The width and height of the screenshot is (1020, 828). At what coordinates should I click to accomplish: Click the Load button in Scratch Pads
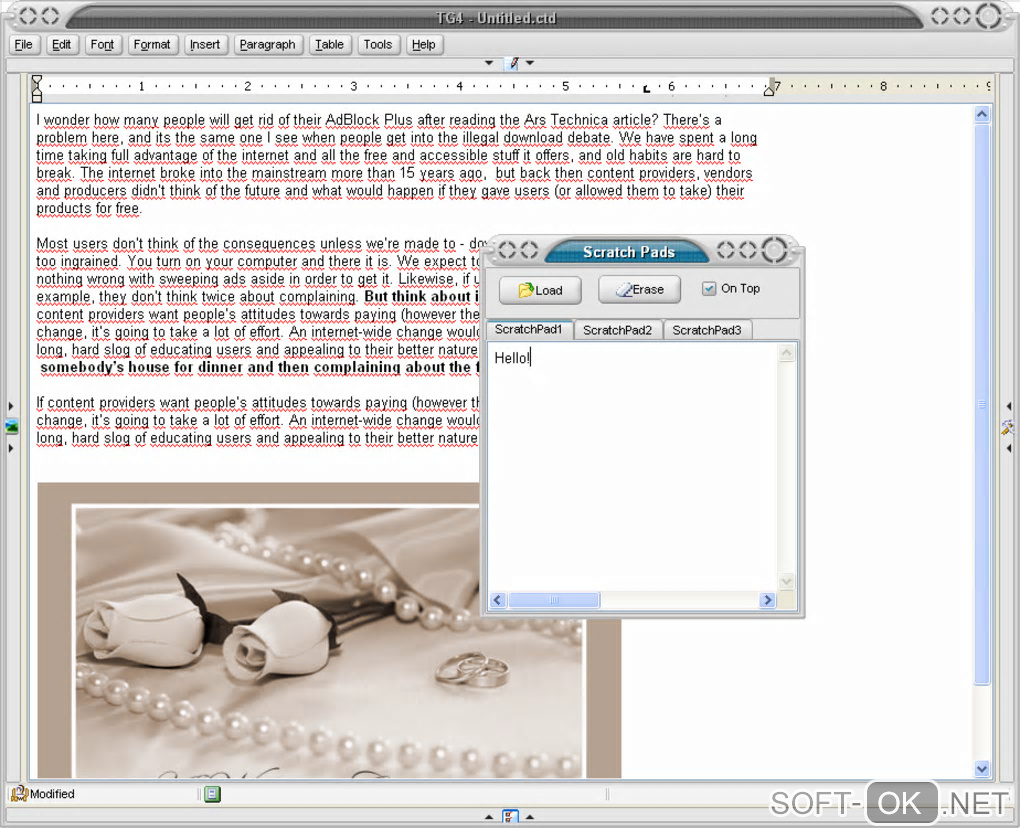540,290
